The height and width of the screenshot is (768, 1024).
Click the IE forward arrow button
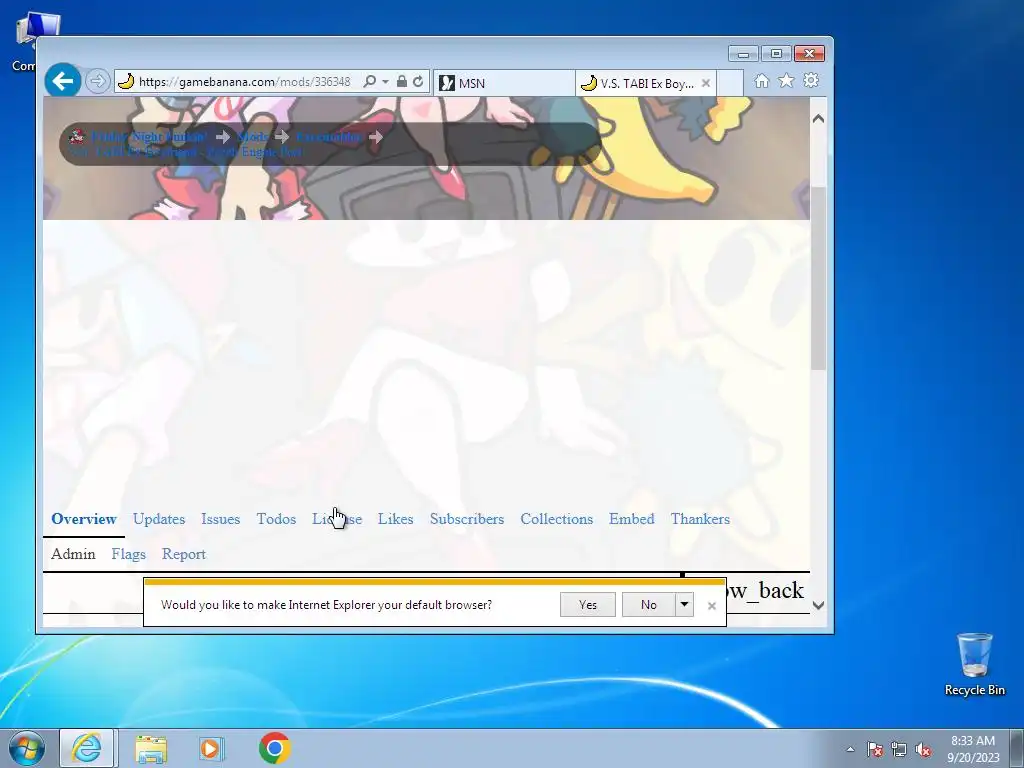pyautogui.click(x=97, y=81)
